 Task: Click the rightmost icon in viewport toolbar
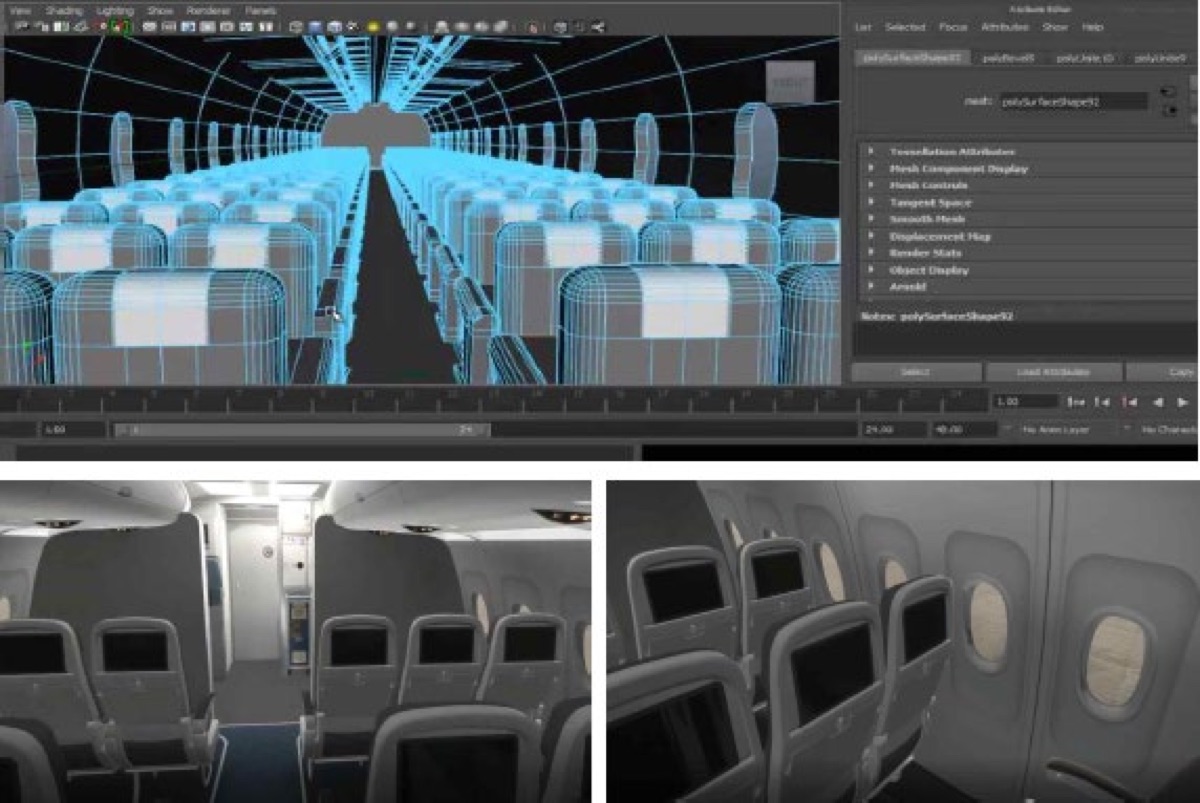tap(598, 26)
